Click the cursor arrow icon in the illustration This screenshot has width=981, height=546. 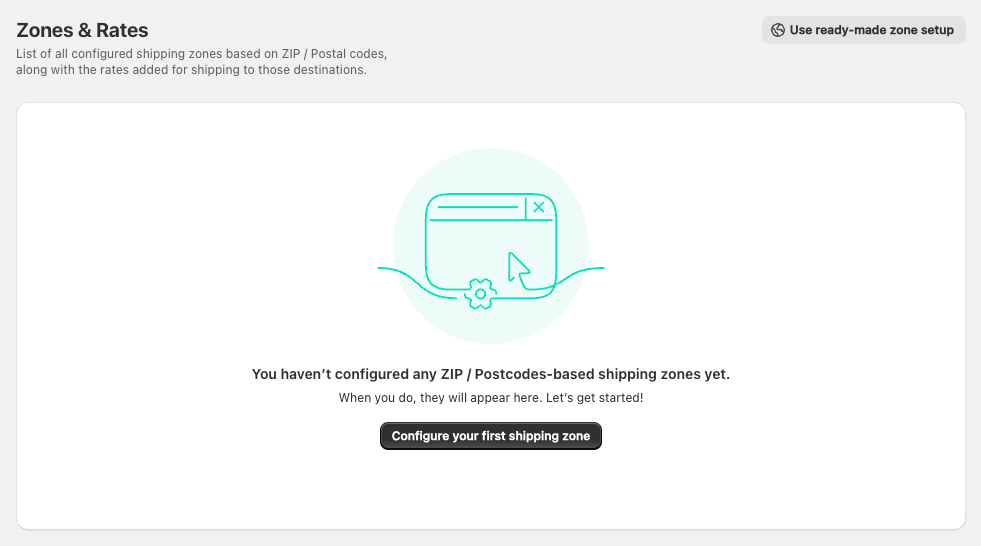[518, 268]
